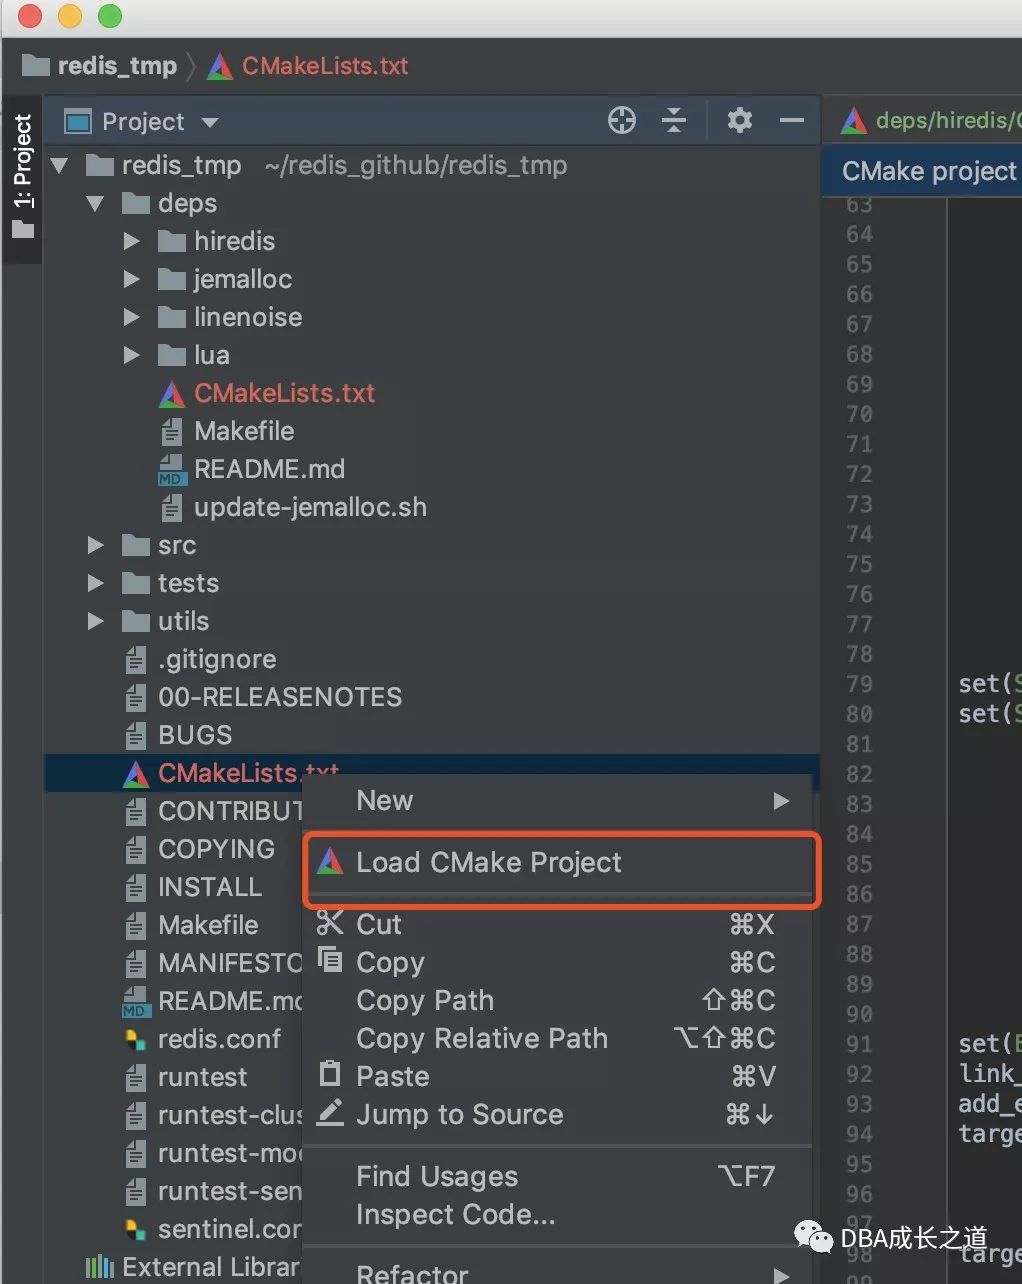
Task: Click the jemalloc folder icon
Action: point(172,279)
